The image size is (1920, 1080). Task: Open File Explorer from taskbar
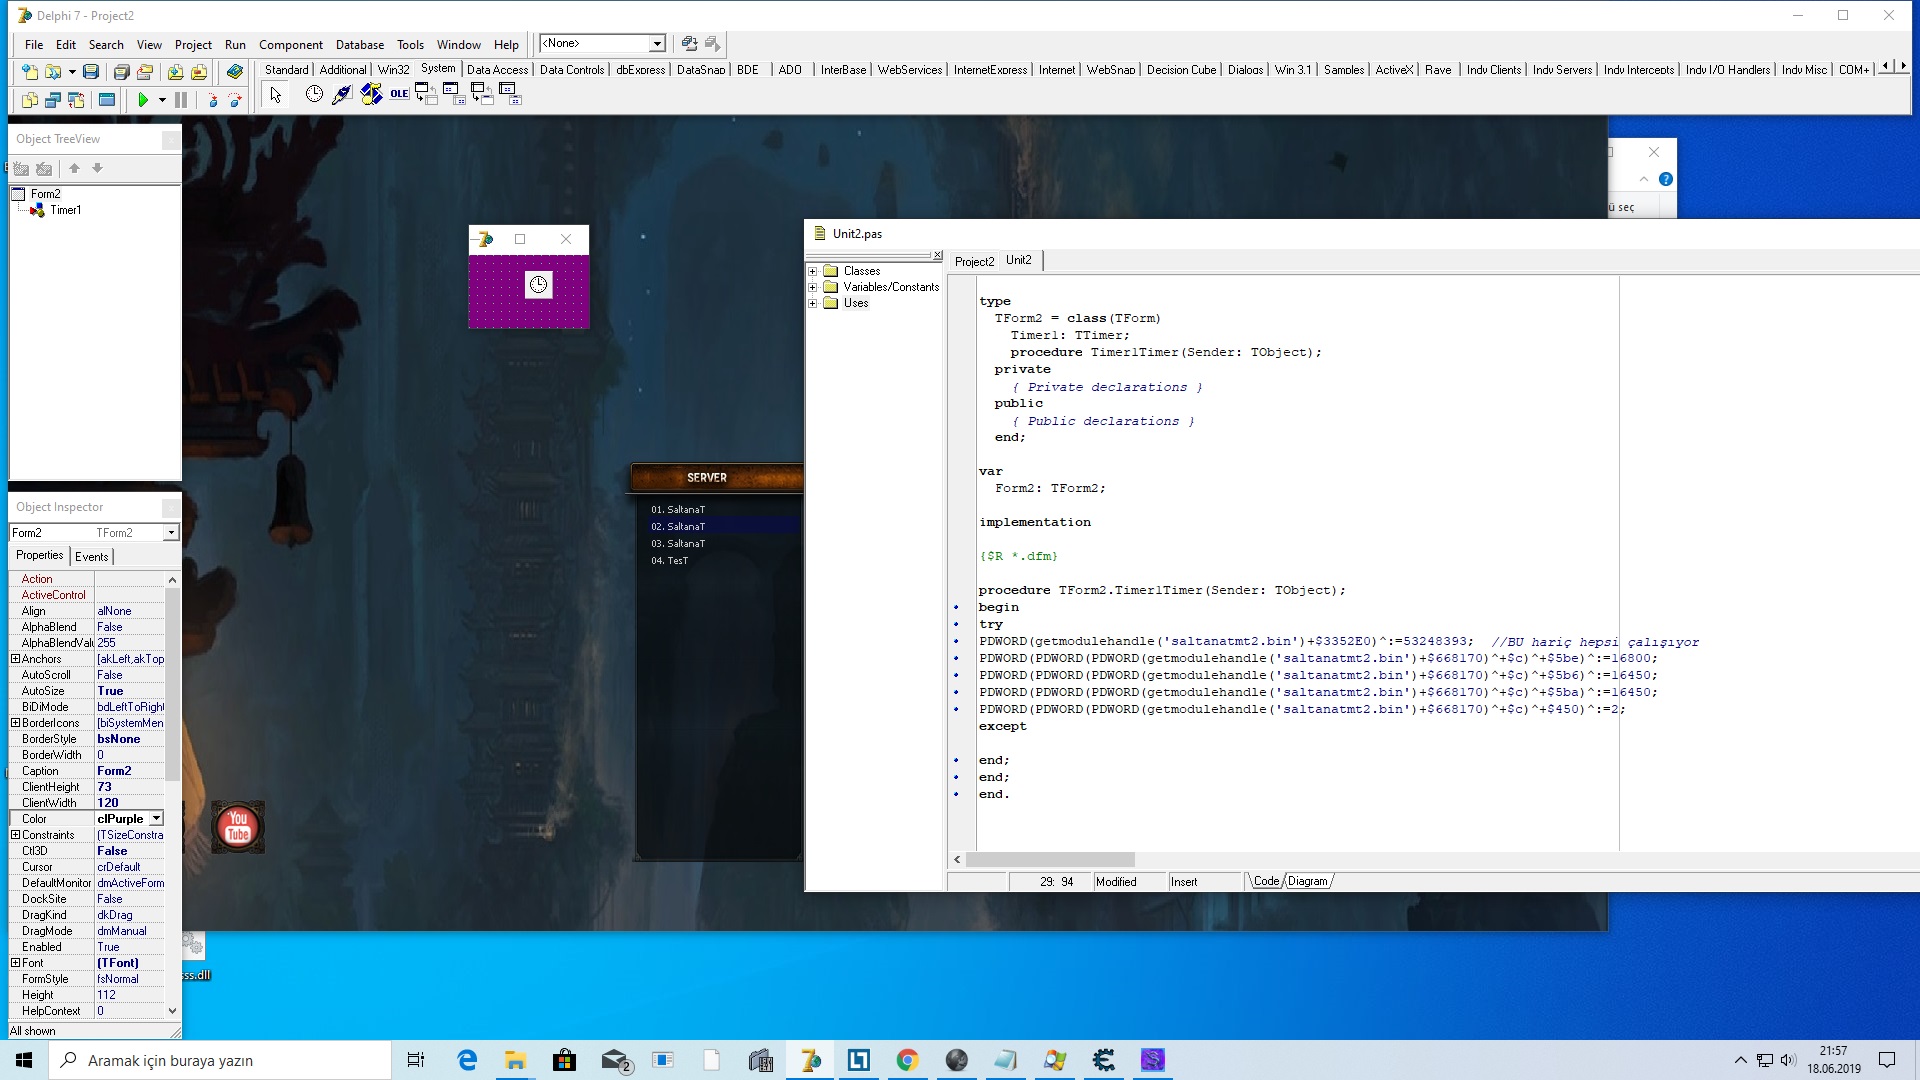tap(515, 1060)
